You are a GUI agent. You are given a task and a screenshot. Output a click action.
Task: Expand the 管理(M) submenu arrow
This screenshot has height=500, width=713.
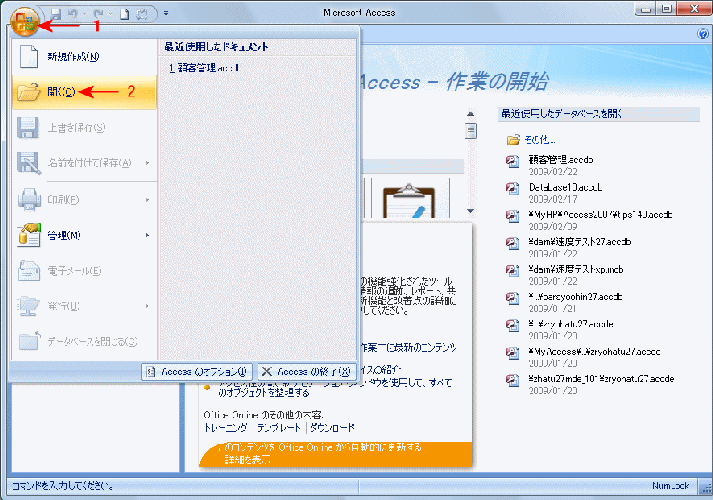click(147, 235)
